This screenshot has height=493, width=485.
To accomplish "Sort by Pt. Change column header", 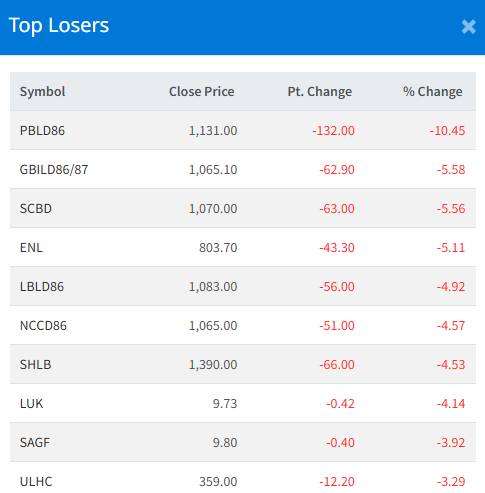I will 319,91.
